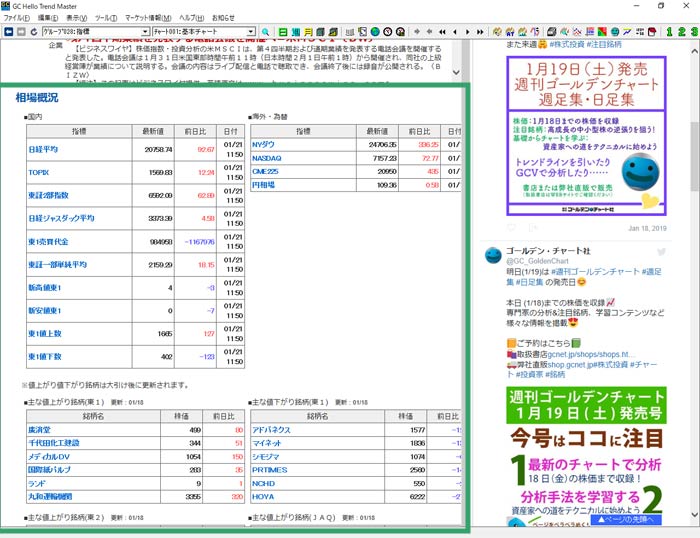Click the stacked windows toolbar icon
This screenshot has height=538, width=700.
click(x=552, y=32)
